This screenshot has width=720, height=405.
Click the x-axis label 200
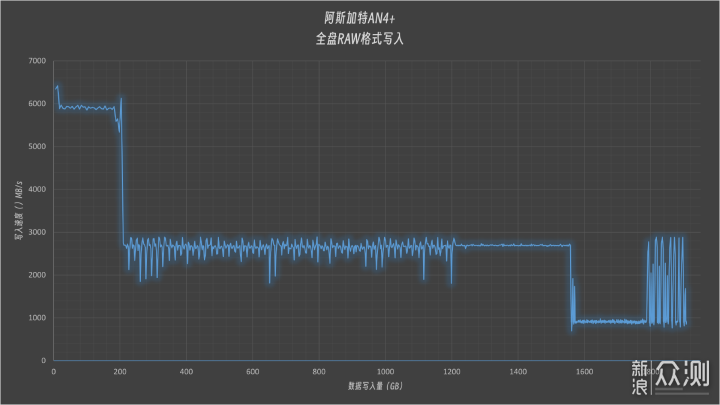120,372
